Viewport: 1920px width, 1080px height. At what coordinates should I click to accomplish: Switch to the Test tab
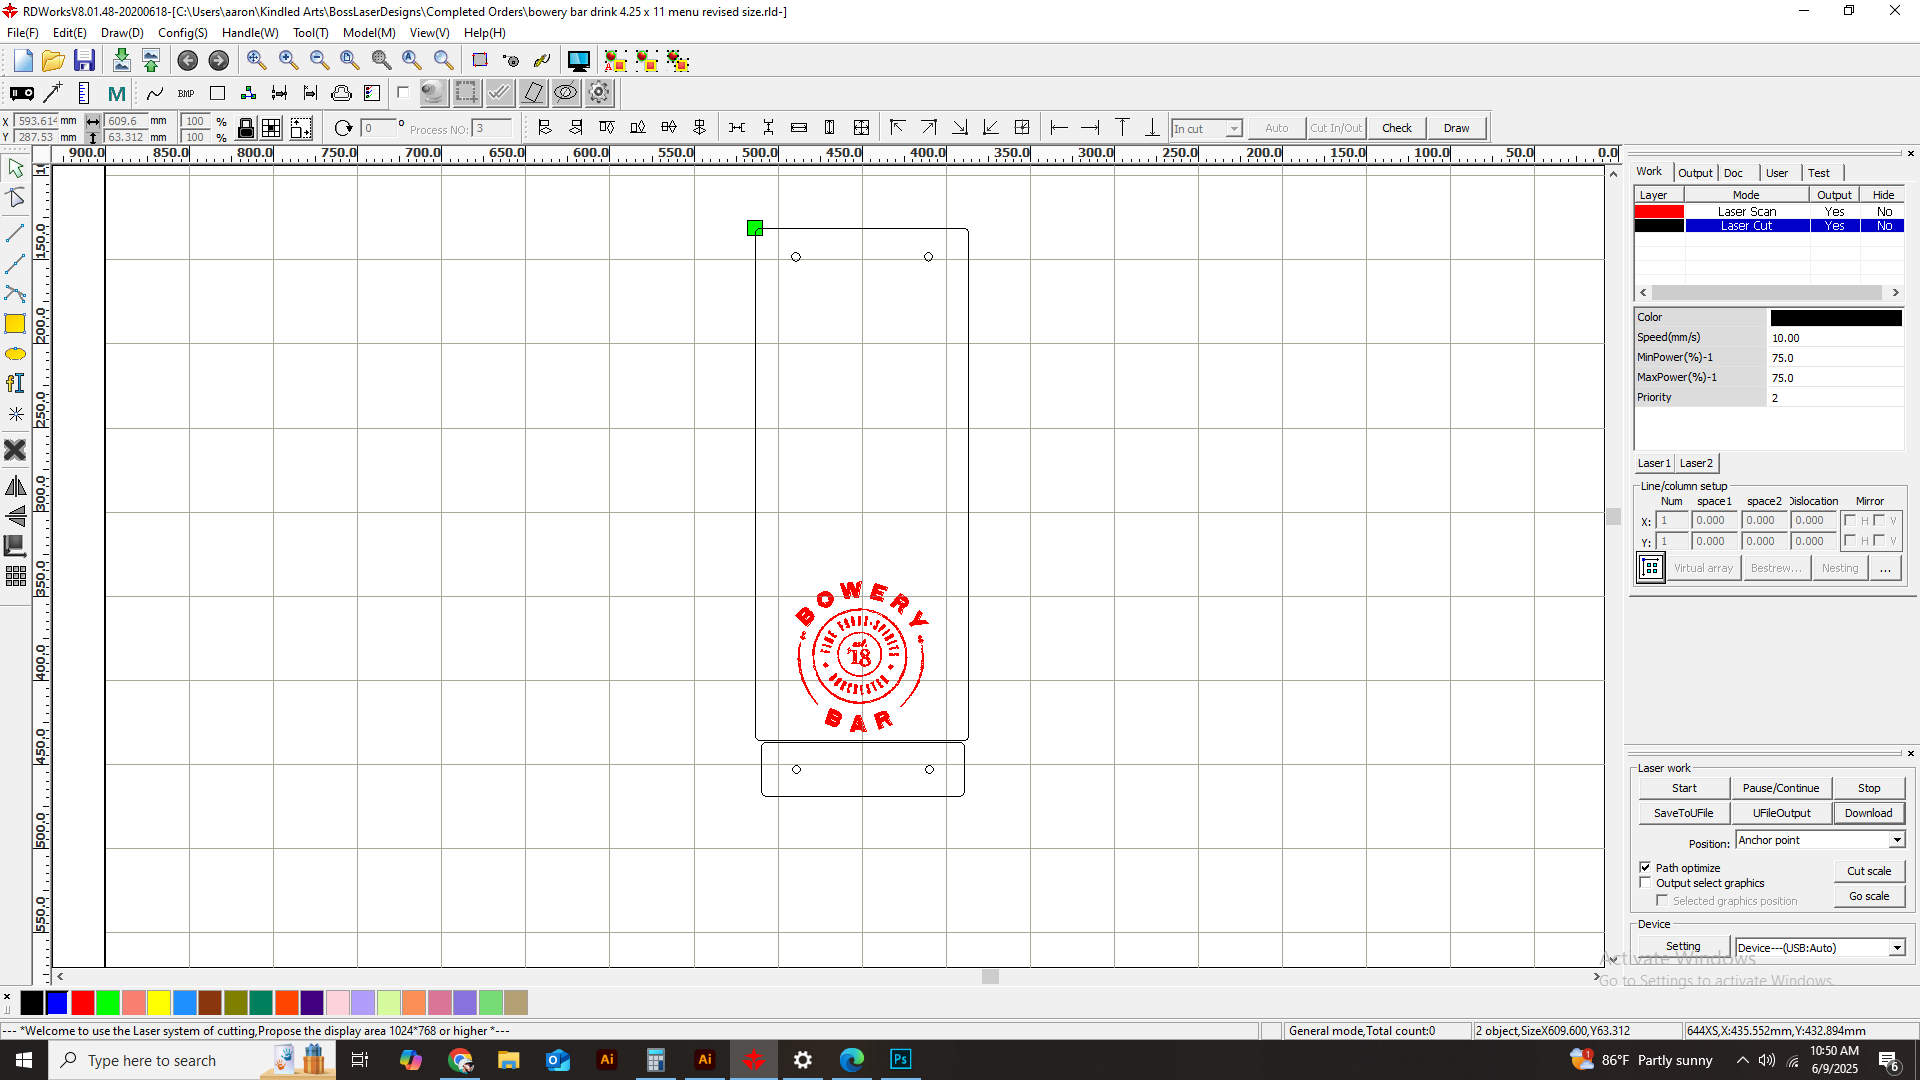pos(1819,173)
